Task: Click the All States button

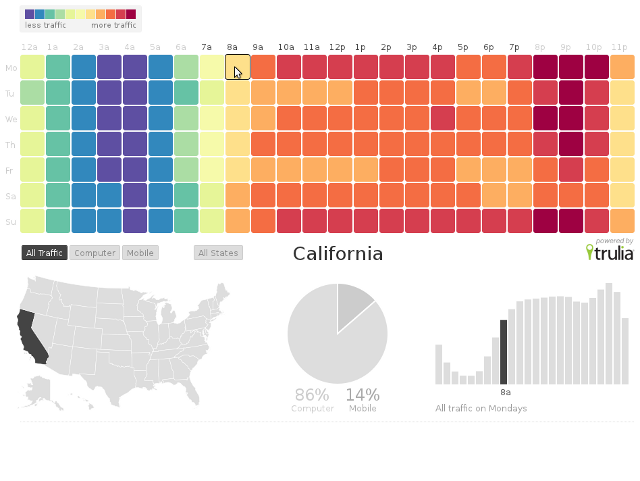Action: [218, 253]
